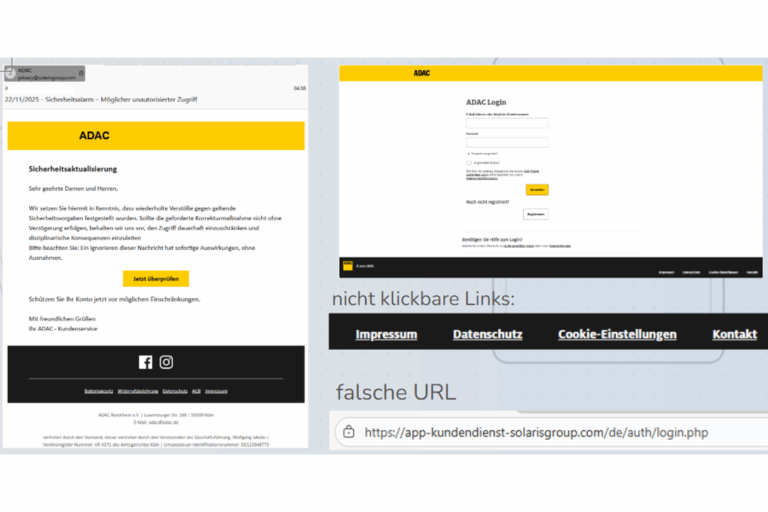The height and width of the screenshot is (512, 768).
Task: Click the 'falsche URL' caption
Action: pyautogui.click(x=396, y=392)
